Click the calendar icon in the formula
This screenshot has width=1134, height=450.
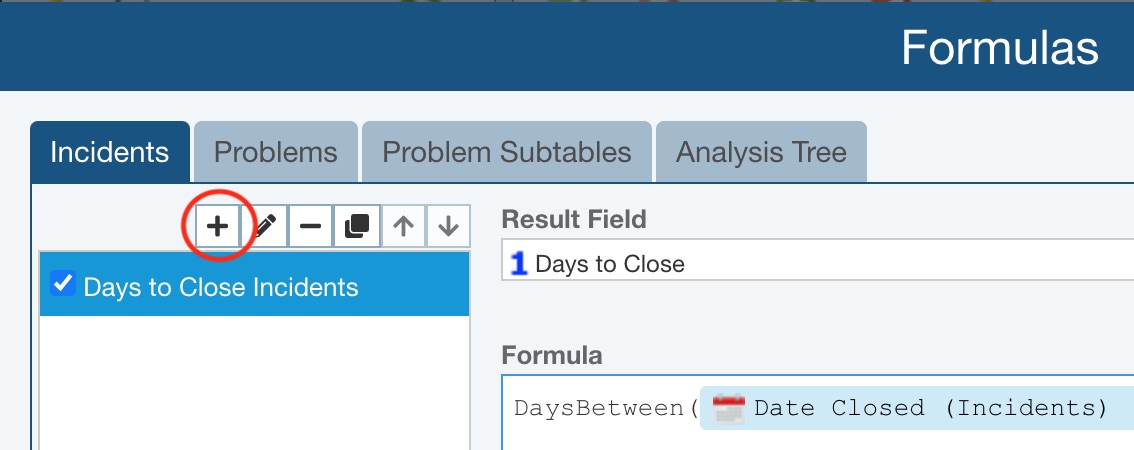(x=729, y=408)
